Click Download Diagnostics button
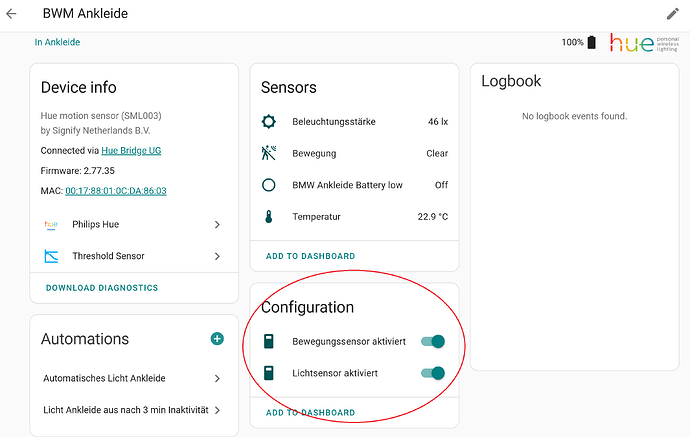Image resolution: width=690 pixels, height=437 pixels. (x=102, y=288)
